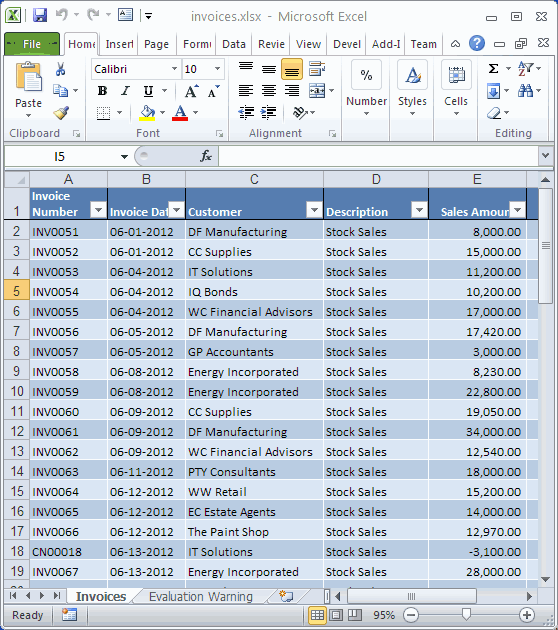
Task: Click the zoom slider handle
Action: pyautogui.click(x=466, y=614)
